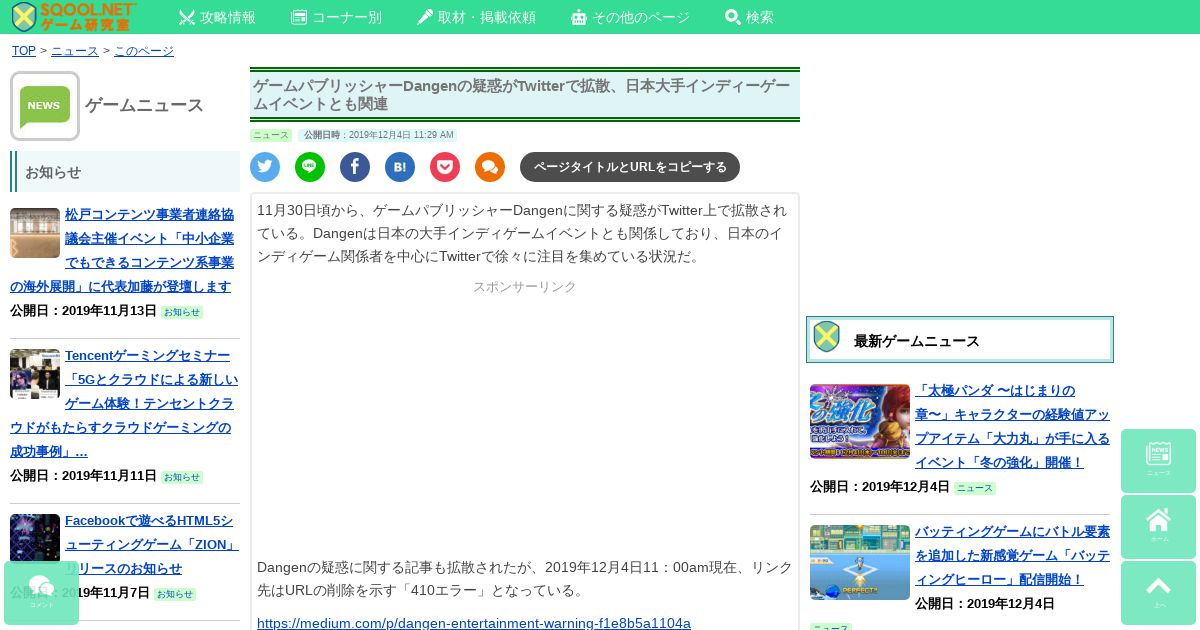
Task: Click thumbnail of 太極パンダ news
Action: point(860,421)
